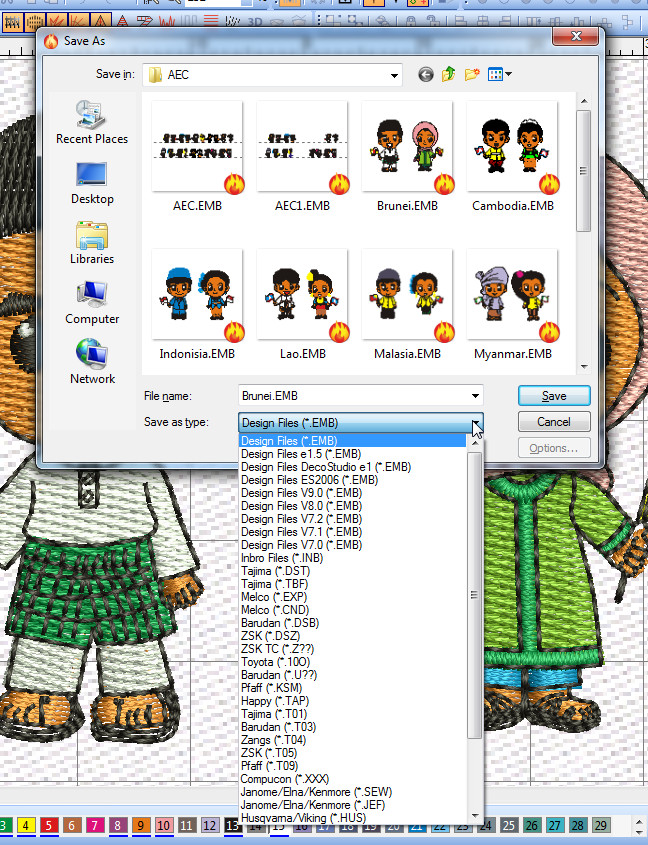Expand the Save in folder dropdown
The image size is (648, 845).
pyautogui.click(x=395, y=75)
